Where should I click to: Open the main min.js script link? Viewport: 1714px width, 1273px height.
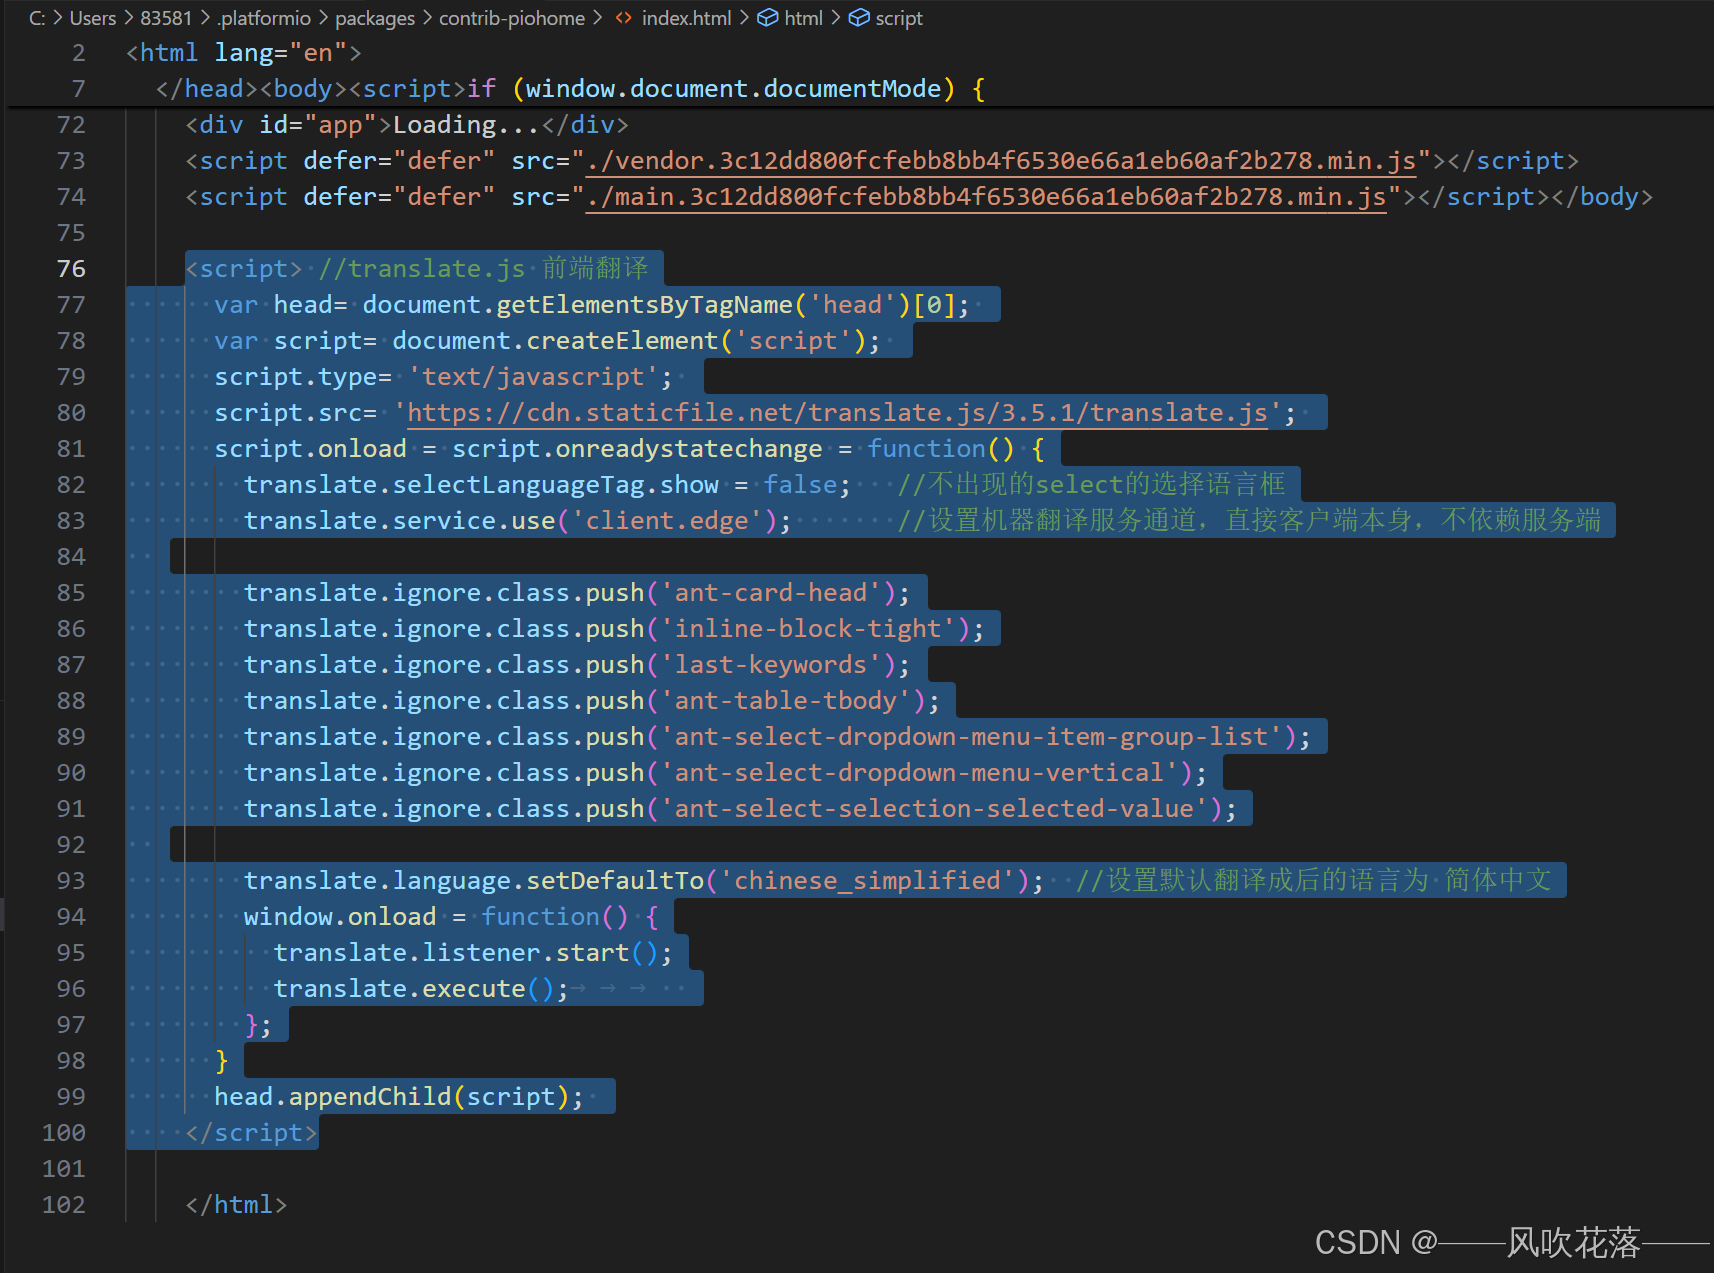pos(986,197)
